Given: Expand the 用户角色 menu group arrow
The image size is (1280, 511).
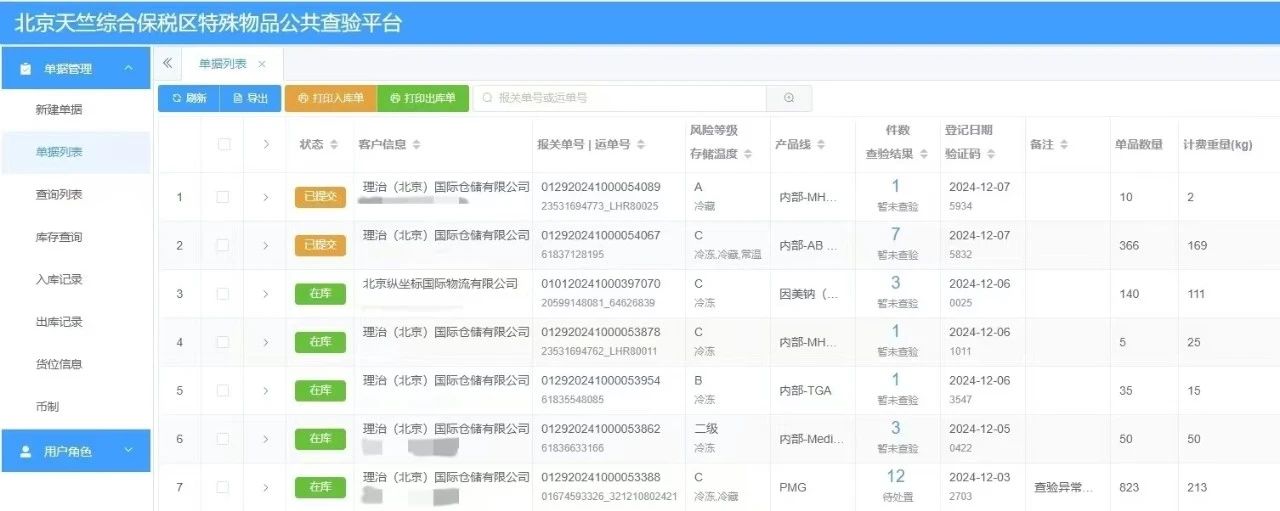Looking at the screenshot, I should click(128, 451).
